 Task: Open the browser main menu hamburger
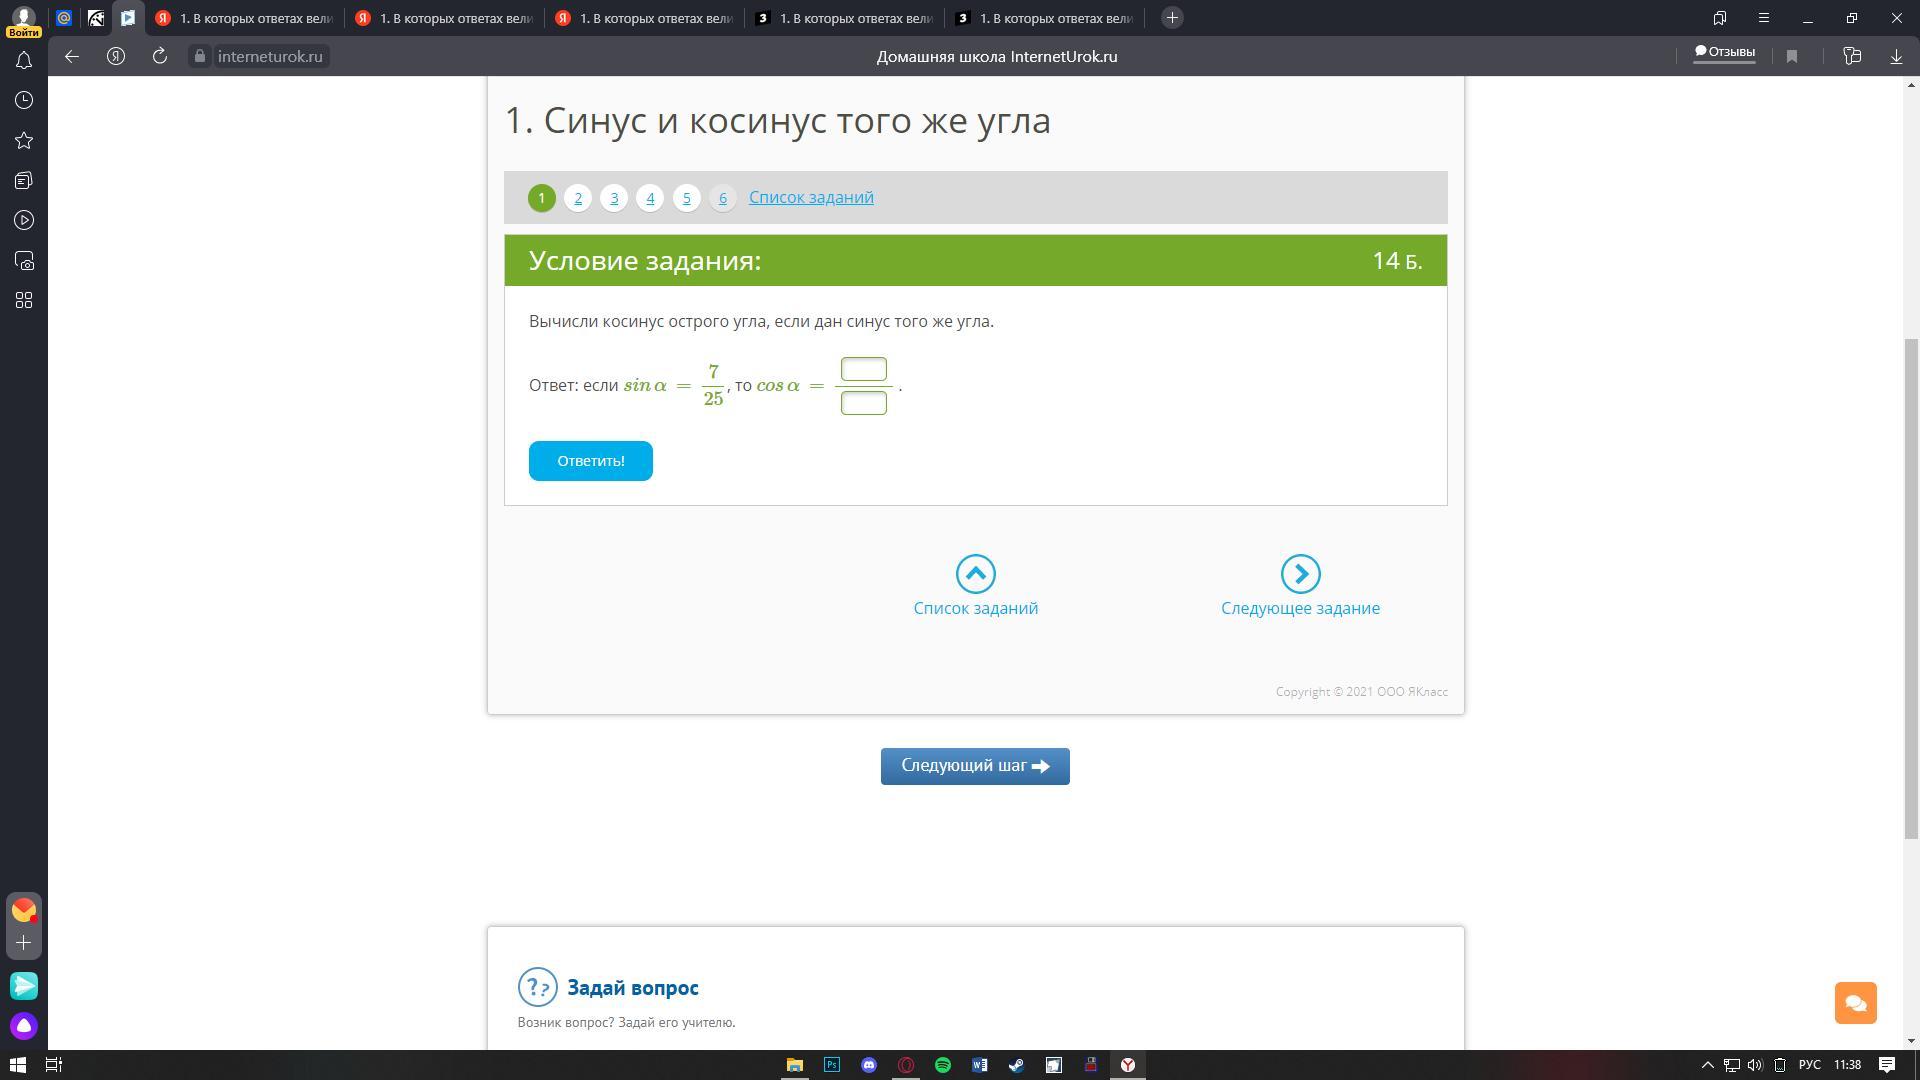[x=1764, y=18]
